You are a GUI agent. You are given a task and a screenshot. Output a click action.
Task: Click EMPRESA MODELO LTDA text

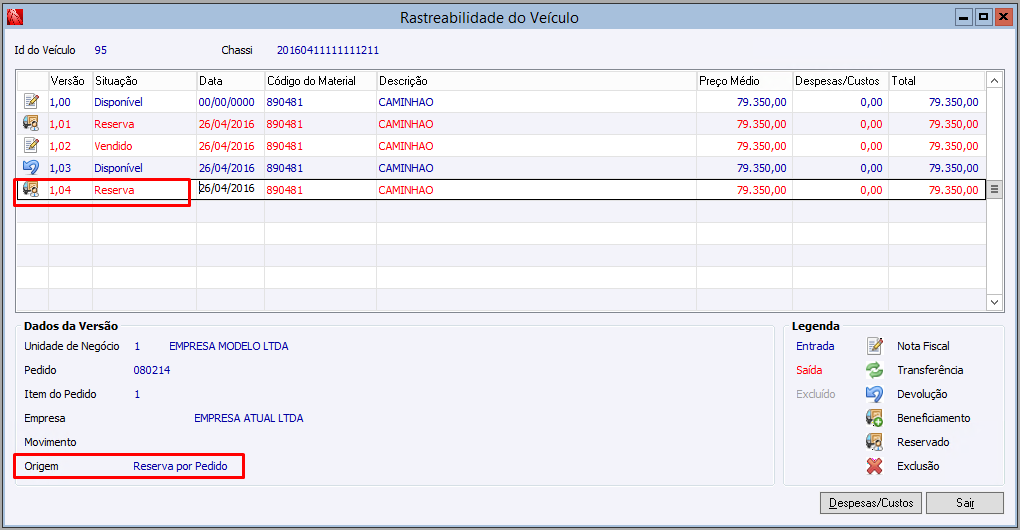tap(228, 346)
